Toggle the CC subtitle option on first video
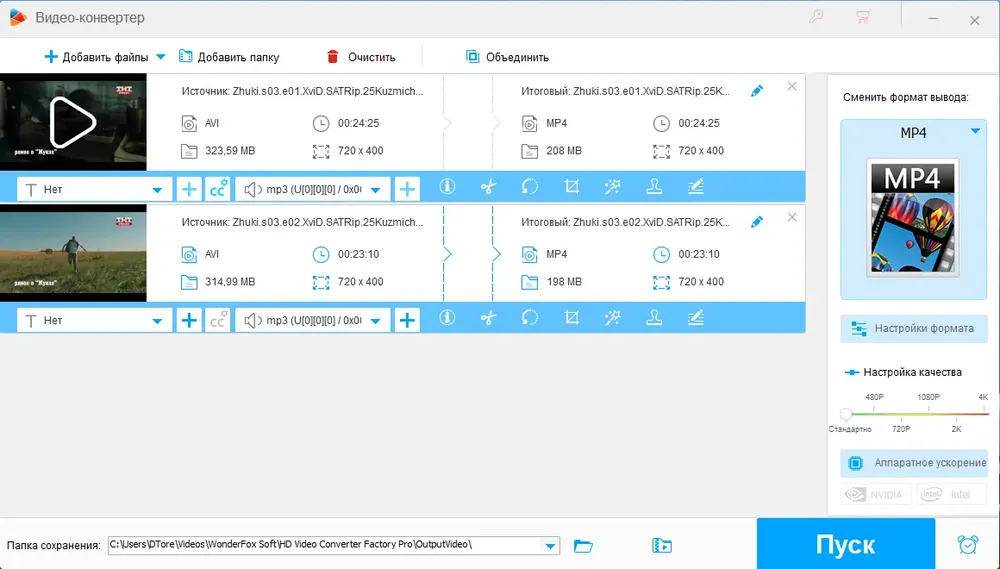The image size is (1000, 569). pyautogui.click(x=217, y=189)
